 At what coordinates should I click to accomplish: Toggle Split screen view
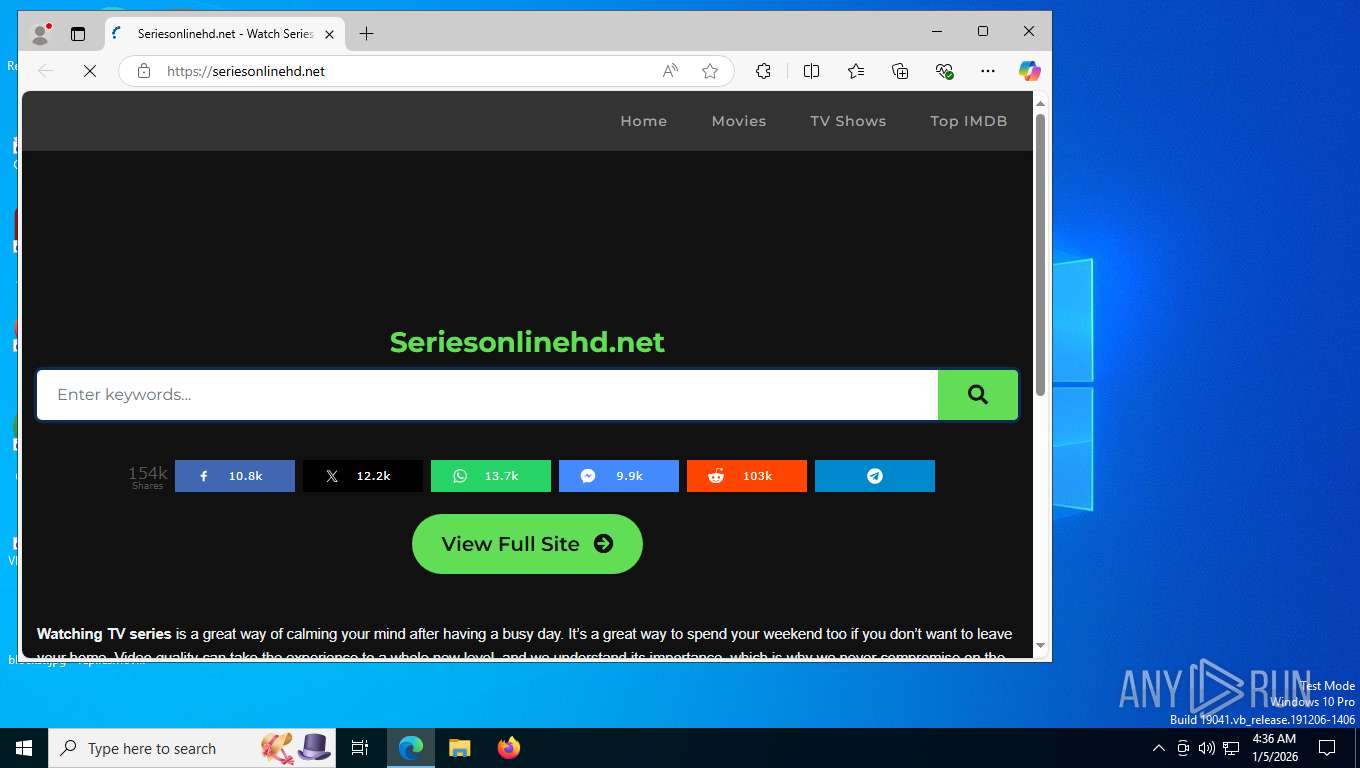pos(811,71)
